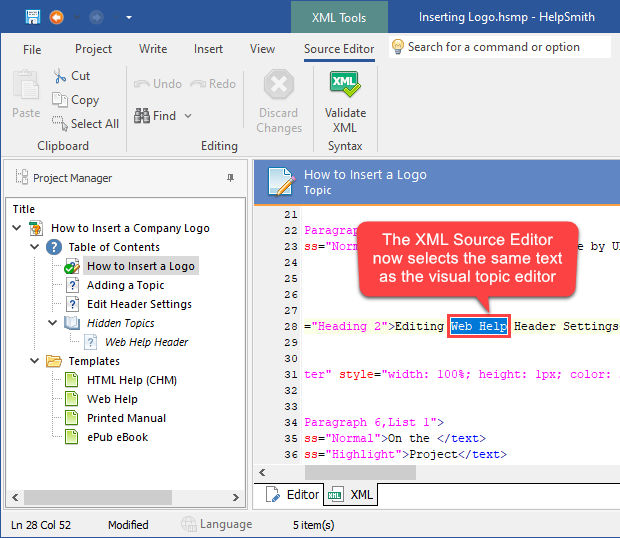Click the topic icon beside Edit Header Settings
The image size is (620, 538).
click(x=72, y=304)
